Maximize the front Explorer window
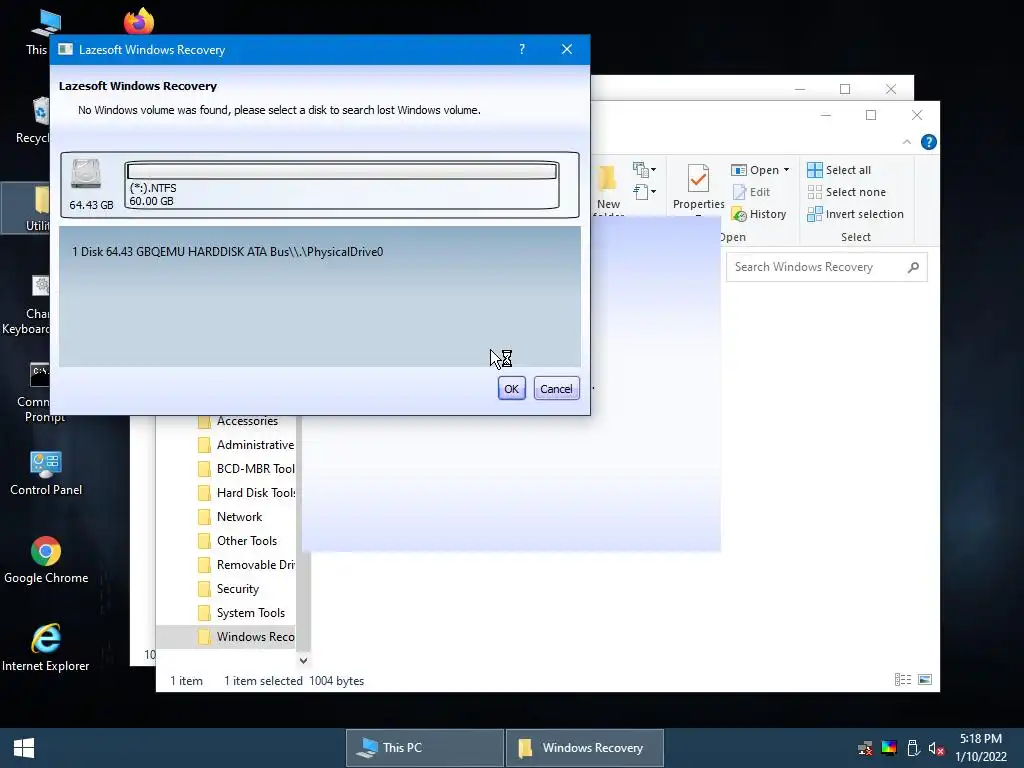Viewport: 1024px width, 768px height. (x=871, y=115)
